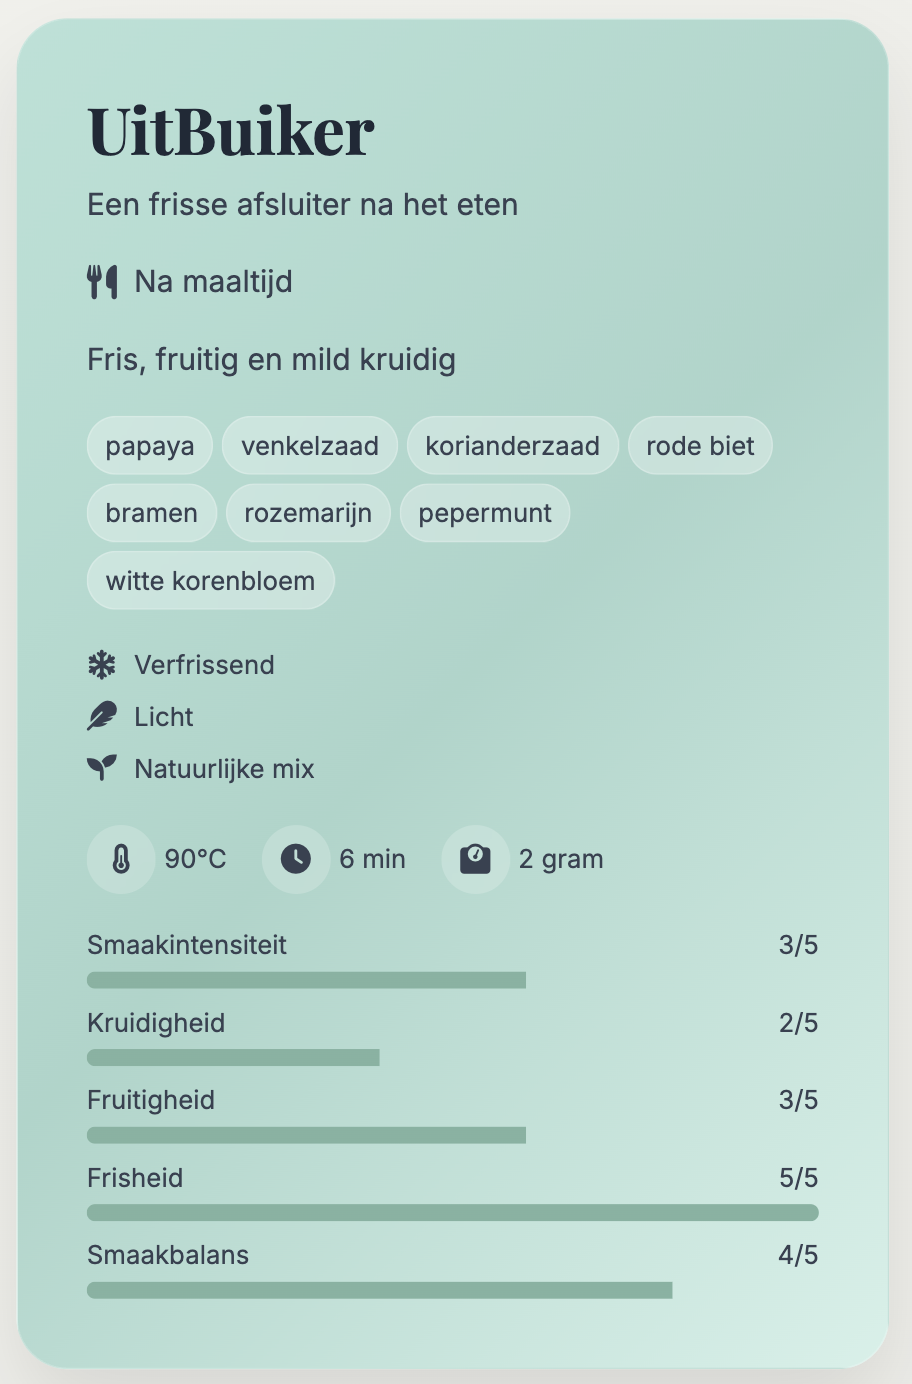Screen dimensions: 912x1384
Task: Select the papaya ingredient tag
Action: click(x=150, y=445)
